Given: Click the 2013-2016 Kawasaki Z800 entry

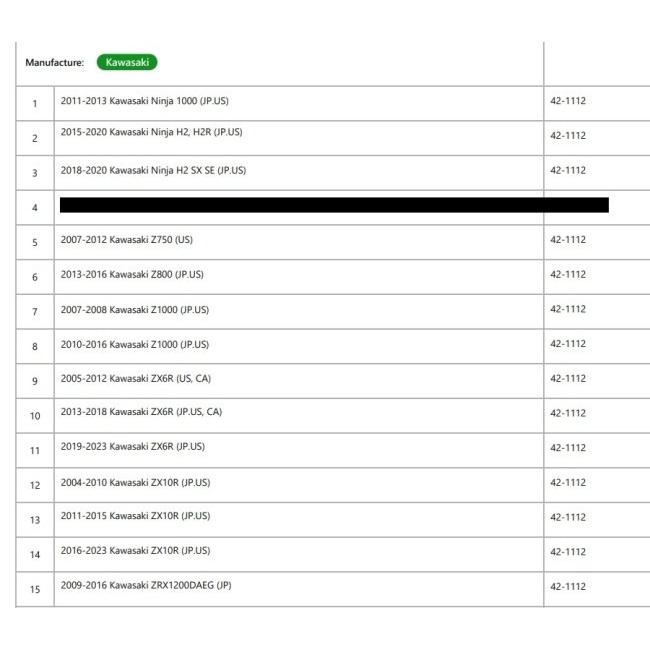Looking at the screenshot, I should pyautogui.click(x=134, y=274).
